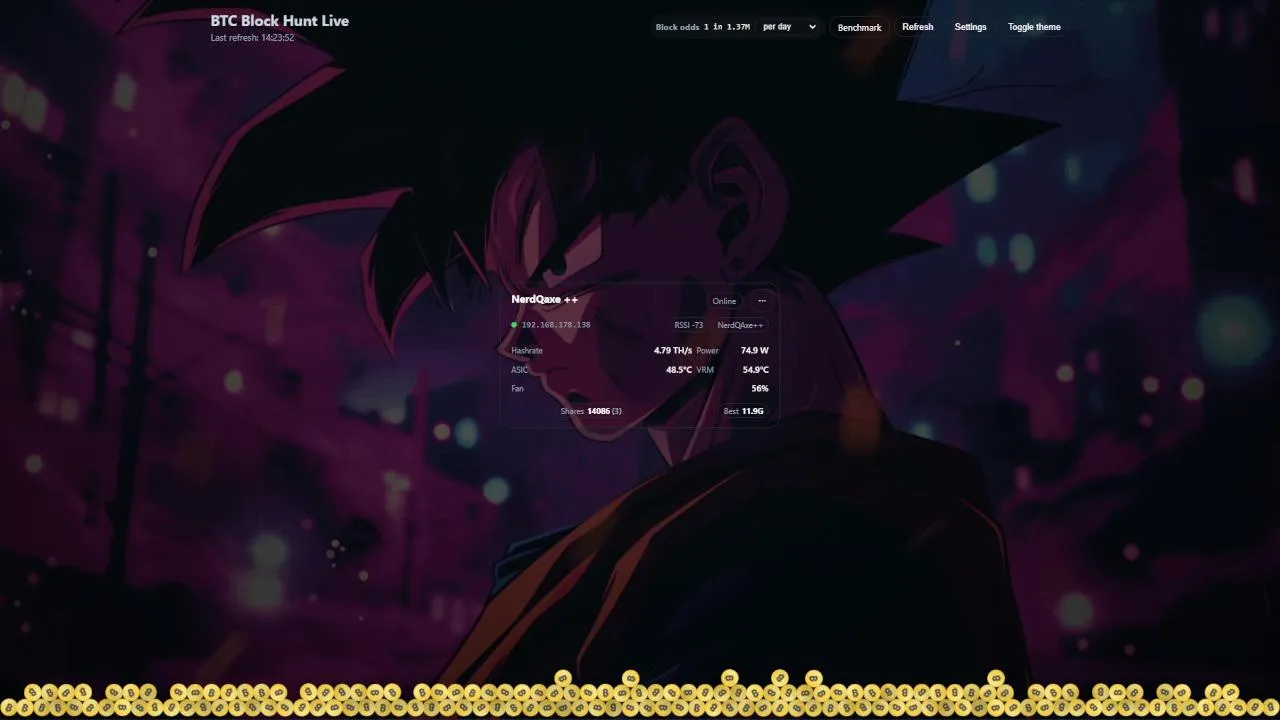
Task: Click the 'Last refresh: 14:23:52' text
Action: 252,38
